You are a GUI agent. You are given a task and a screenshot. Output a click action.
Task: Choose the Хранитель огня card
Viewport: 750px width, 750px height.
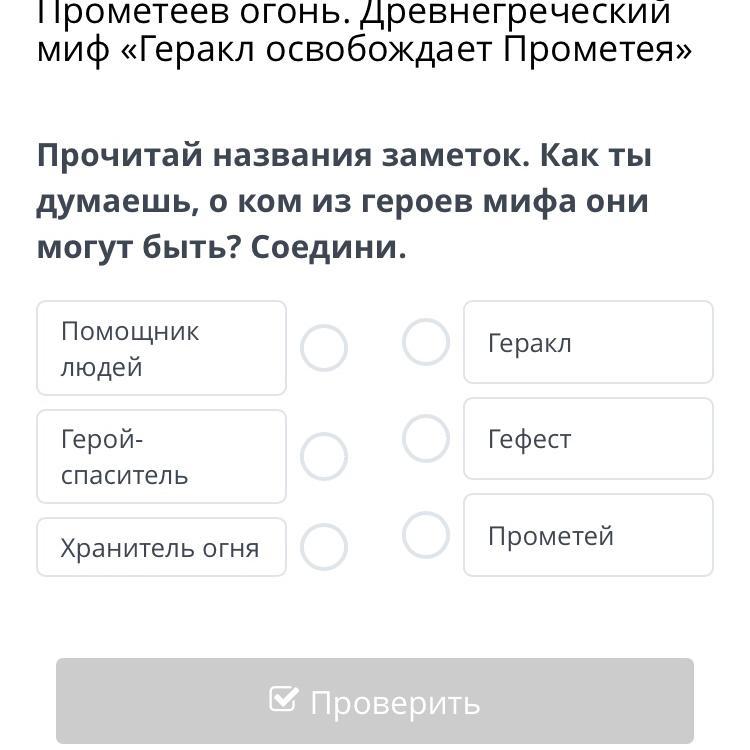(161, 547)
